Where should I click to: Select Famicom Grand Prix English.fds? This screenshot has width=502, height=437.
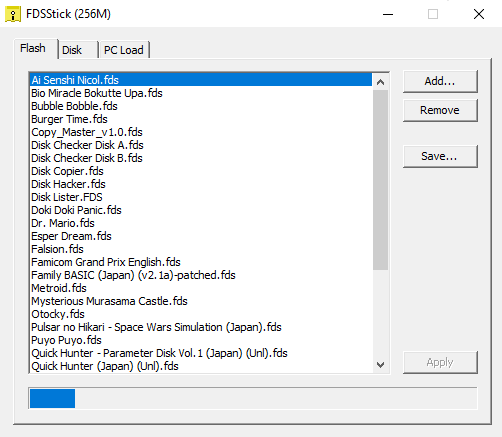[x=201, y=262]
